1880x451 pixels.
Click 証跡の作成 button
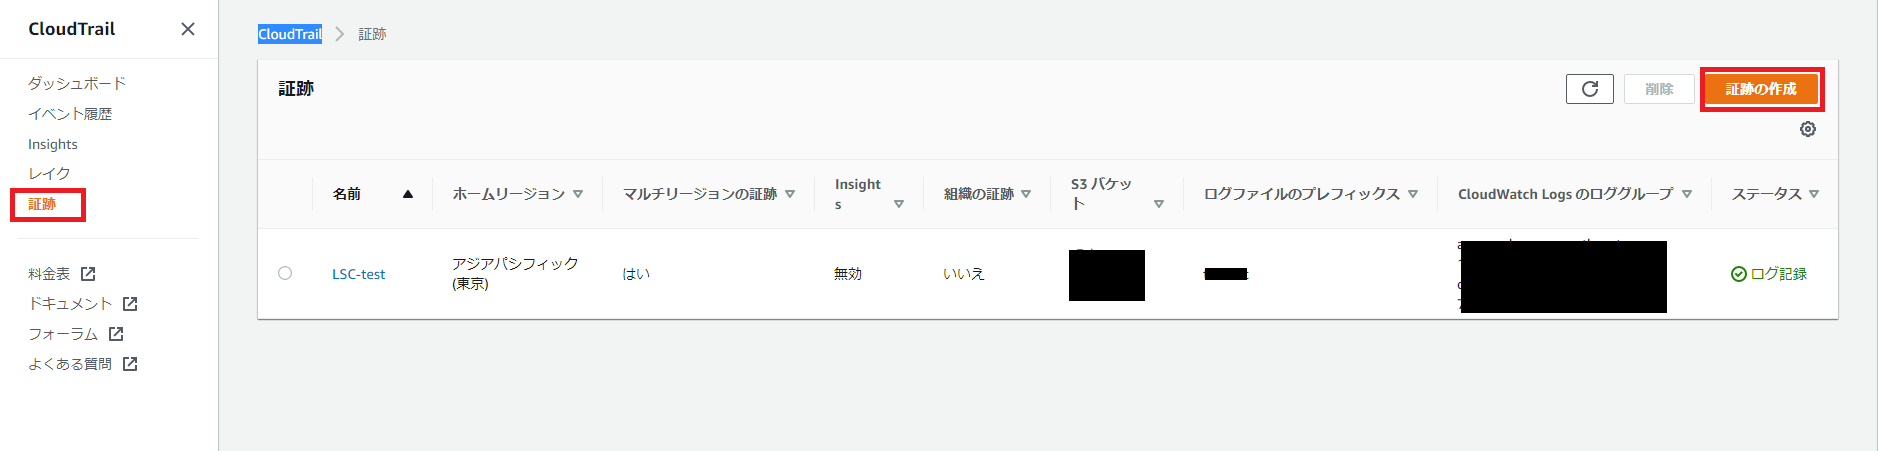click(1761, 89)
